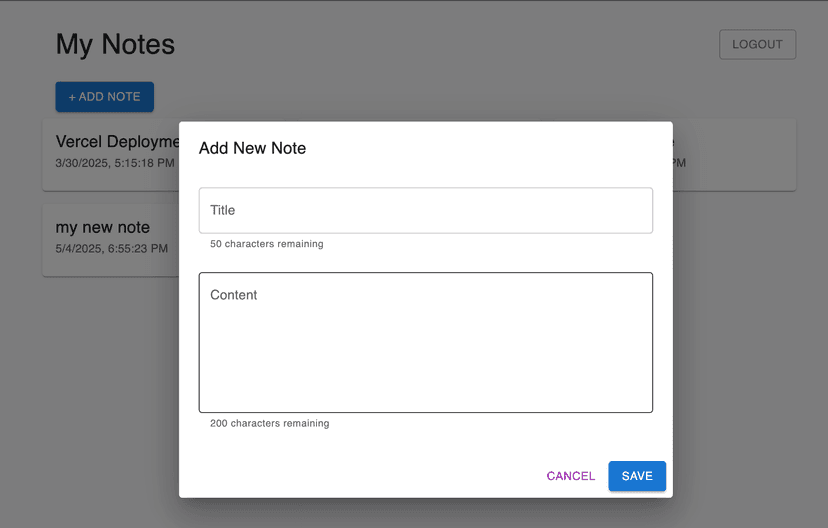Click the "200 characters remaining" helper text
This screenshot has height=528, width=828.
pyautogui.click(x=269, y=423)
